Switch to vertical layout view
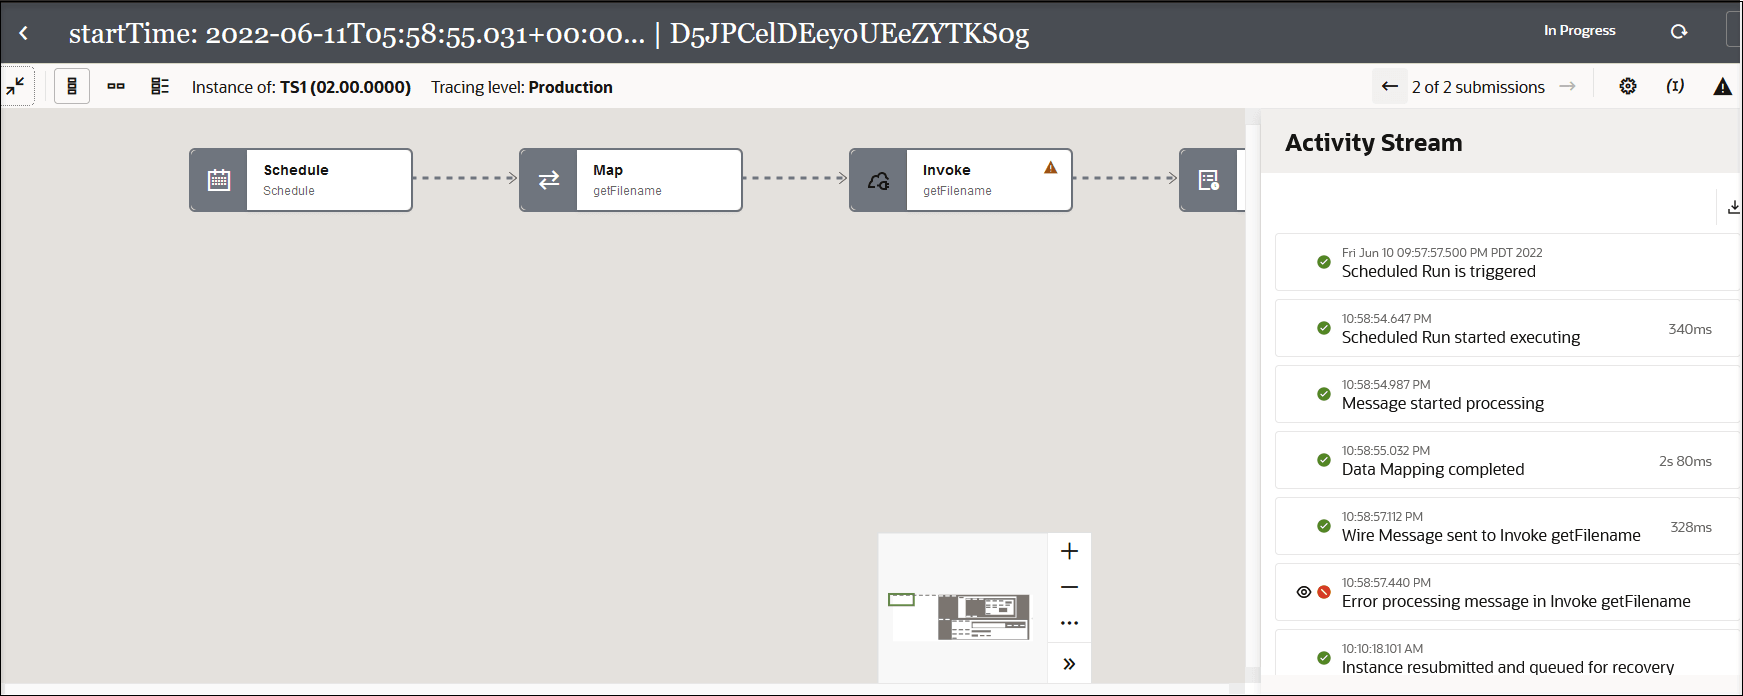Viewport: 1743px width, 696px height. coord(72,86)
